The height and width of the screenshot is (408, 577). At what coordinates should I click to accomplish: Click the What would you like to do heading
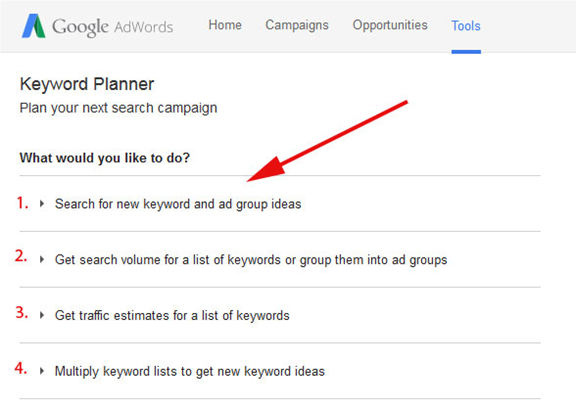coord(105,158)
